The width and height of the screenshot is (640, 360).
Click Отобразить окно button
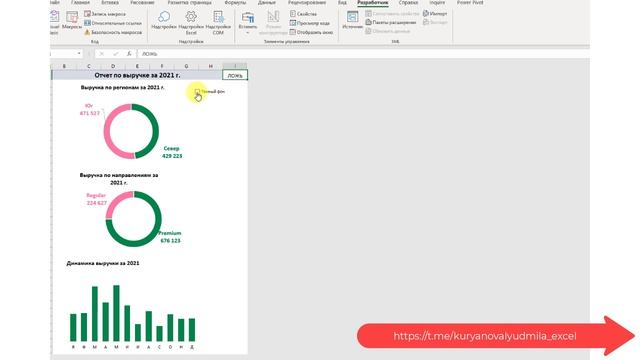tap(311, 32)
